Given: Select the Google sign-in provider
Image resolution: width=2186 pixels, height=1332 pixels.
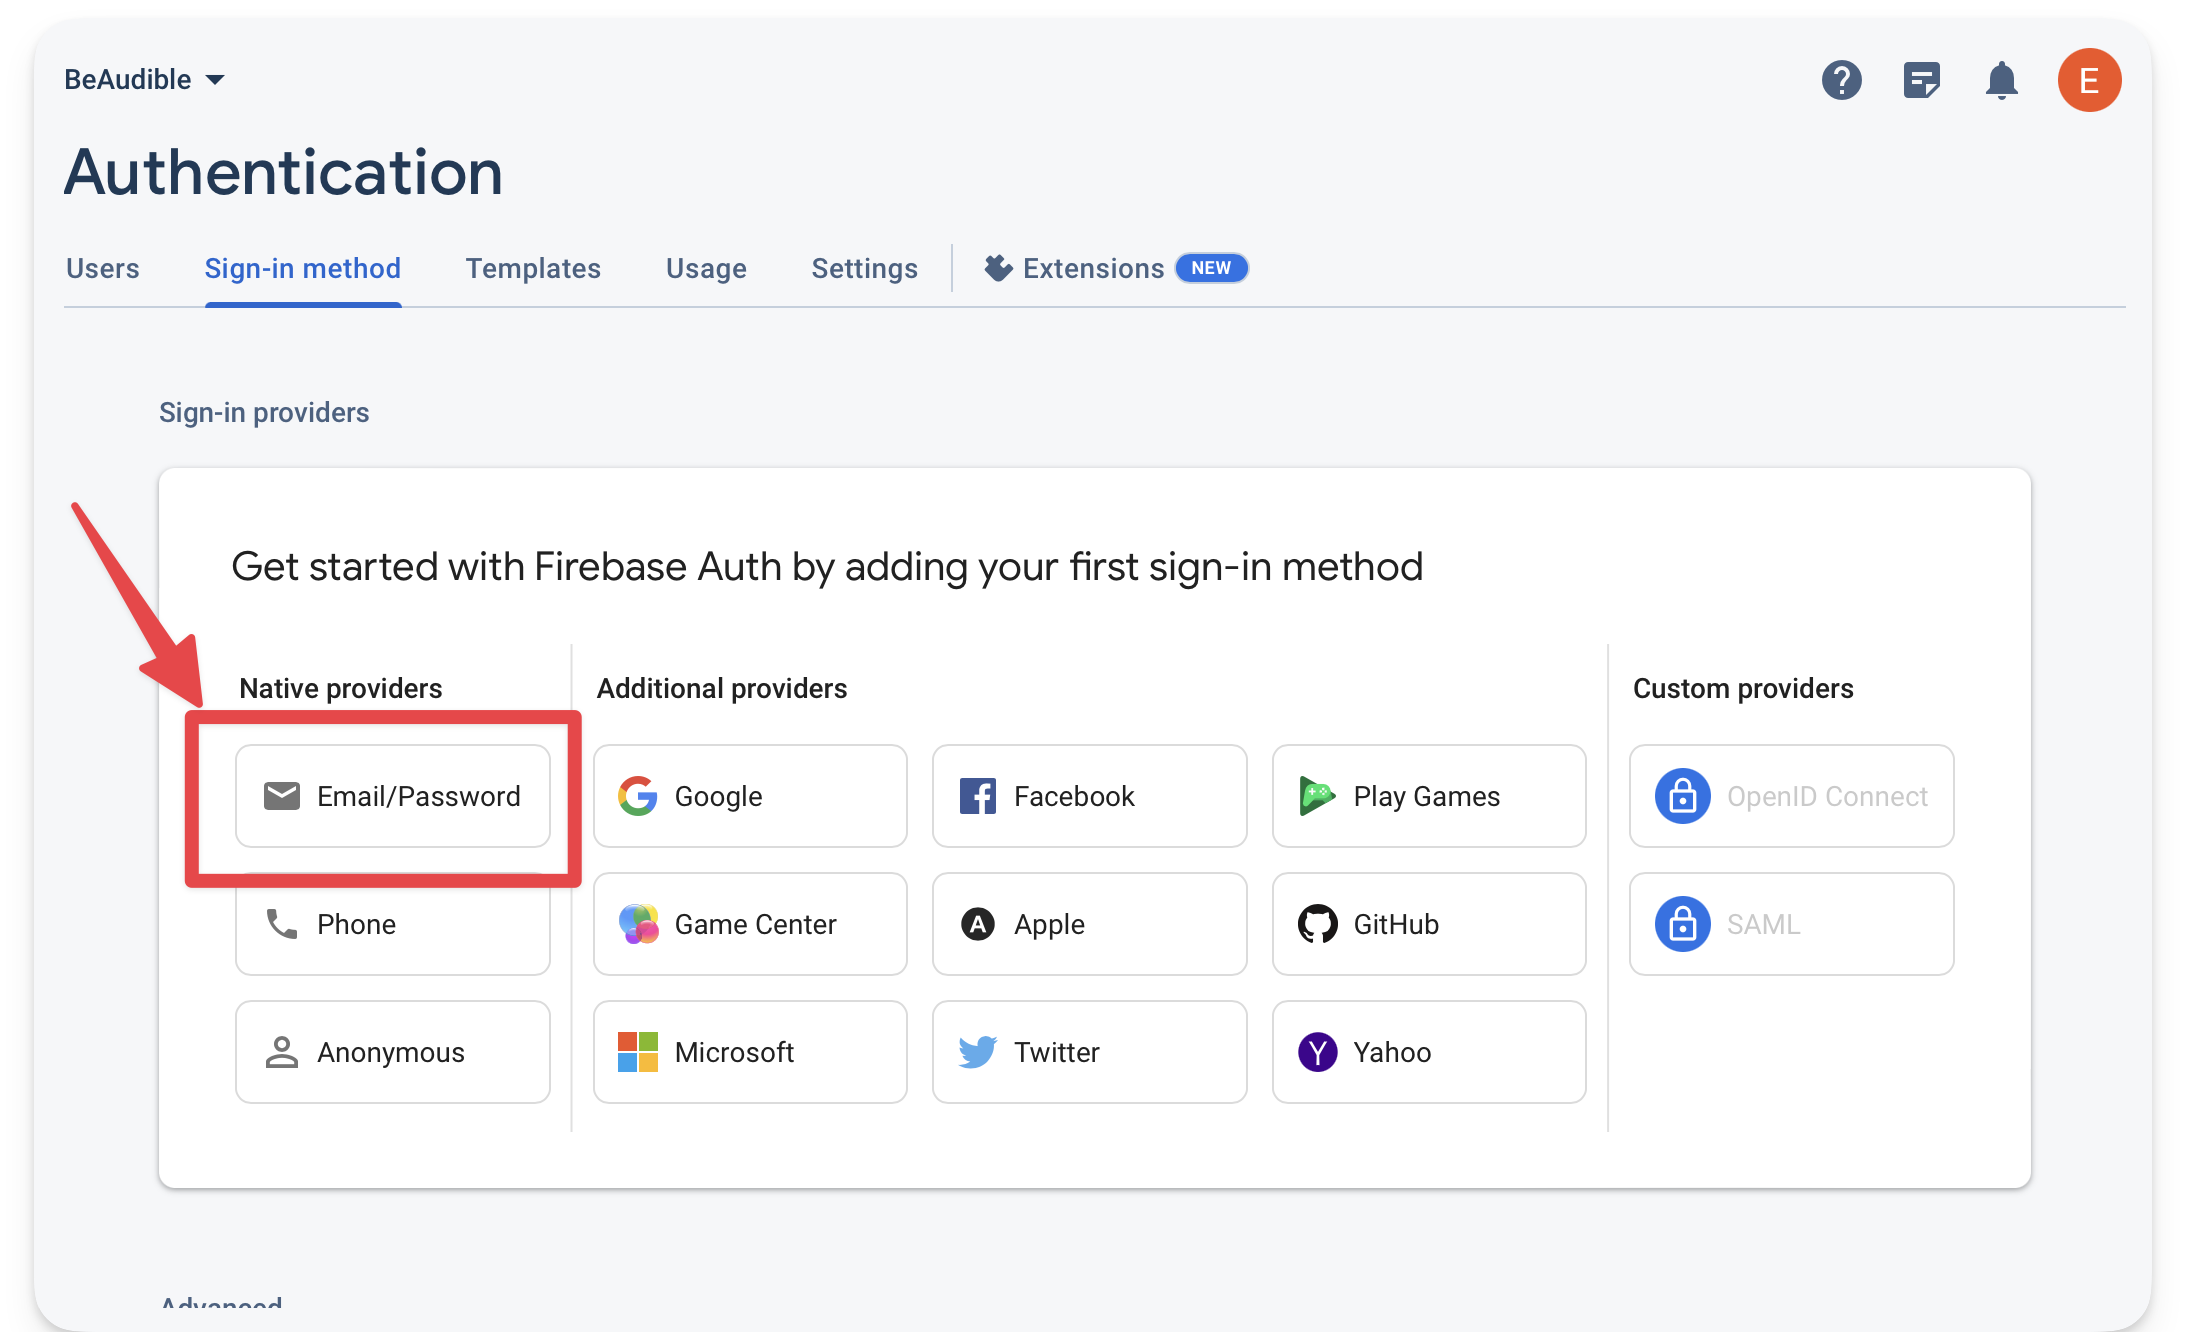Looking at the screenshot, I should click(x=749, y=796).
